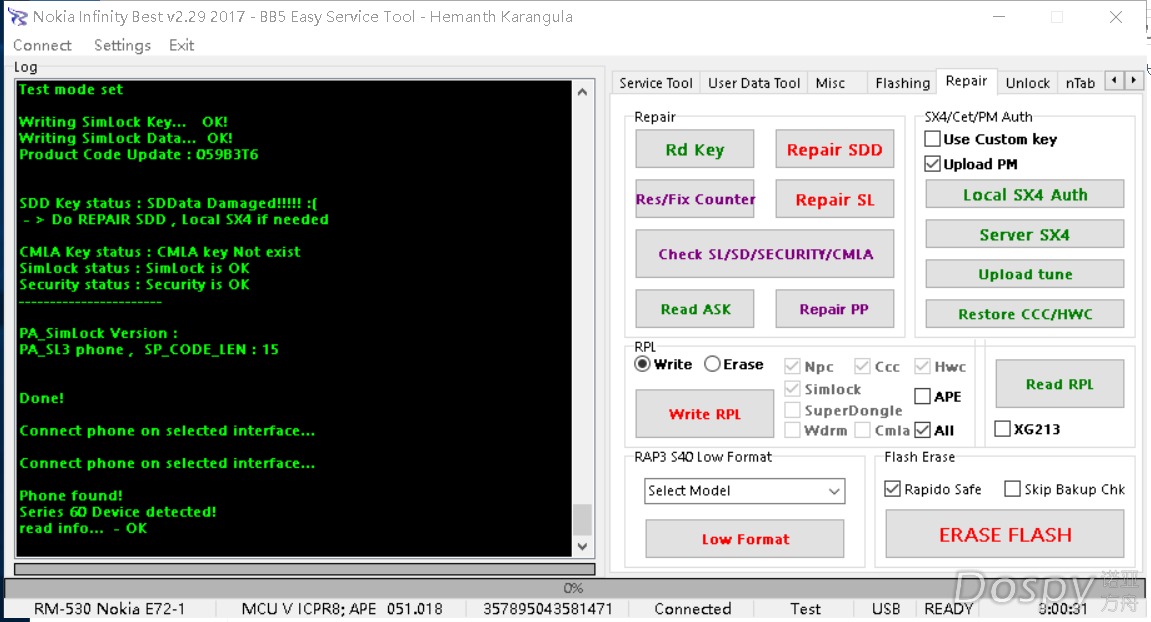Screen dimensions: 1151x622
Task: Click the Upload tune button
Action: tap(1025, 274)
